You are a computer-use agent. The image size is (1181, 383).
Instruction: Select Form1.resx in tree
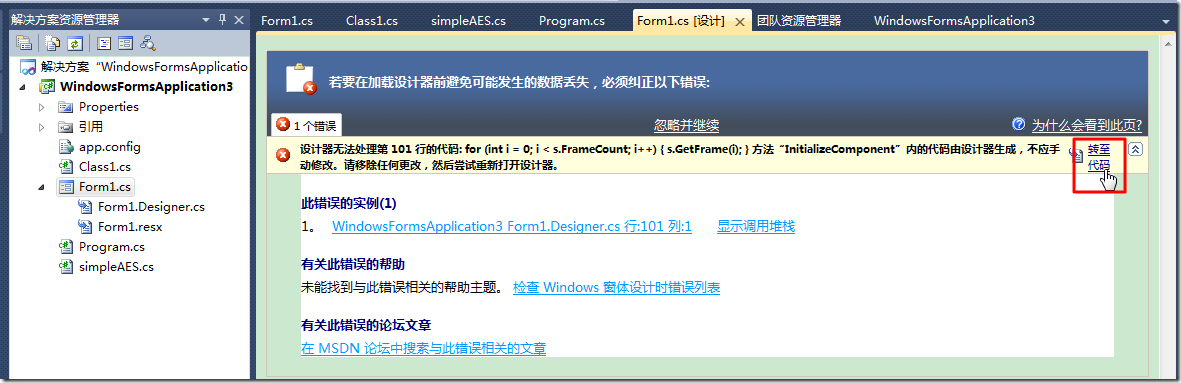(x=130, y=226)
